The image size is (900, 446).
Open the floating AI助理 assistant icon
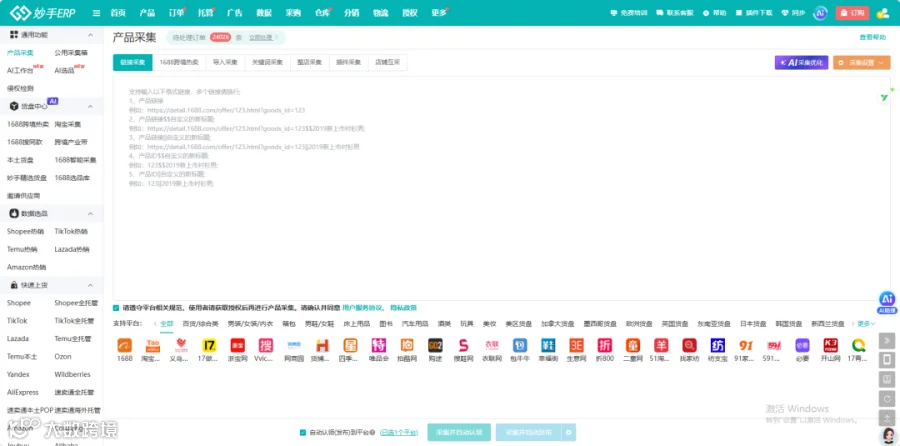[x=887, y=302]
